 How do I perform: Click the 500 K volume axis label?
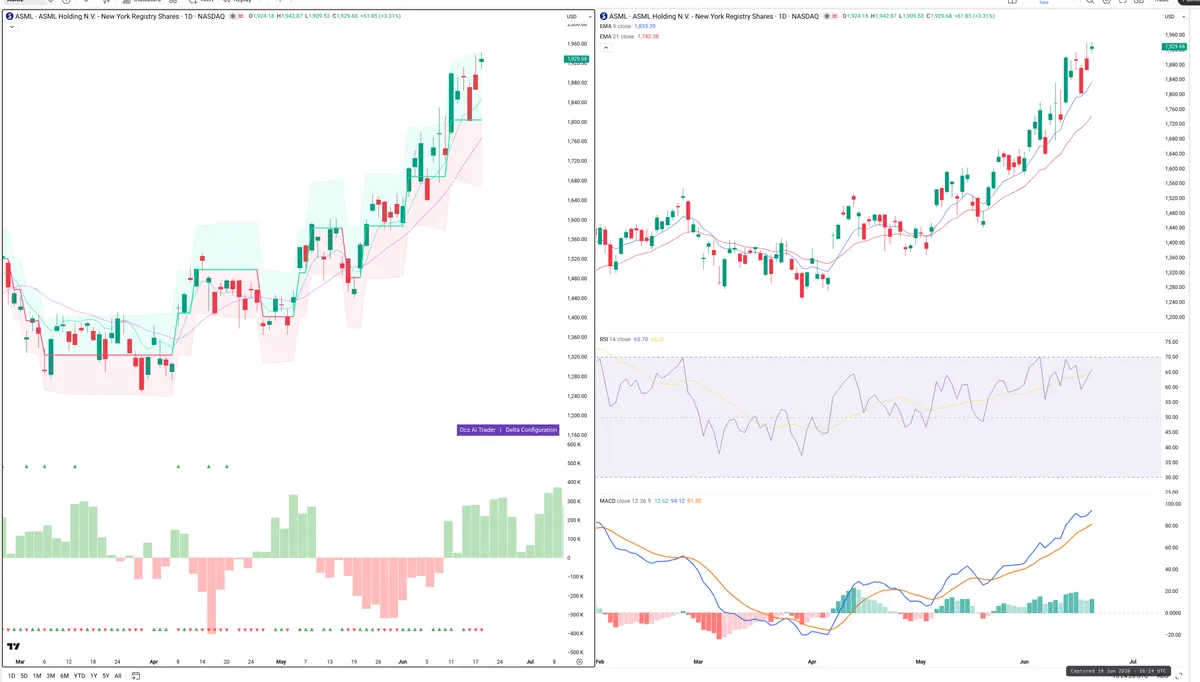(x=574, y=463)
